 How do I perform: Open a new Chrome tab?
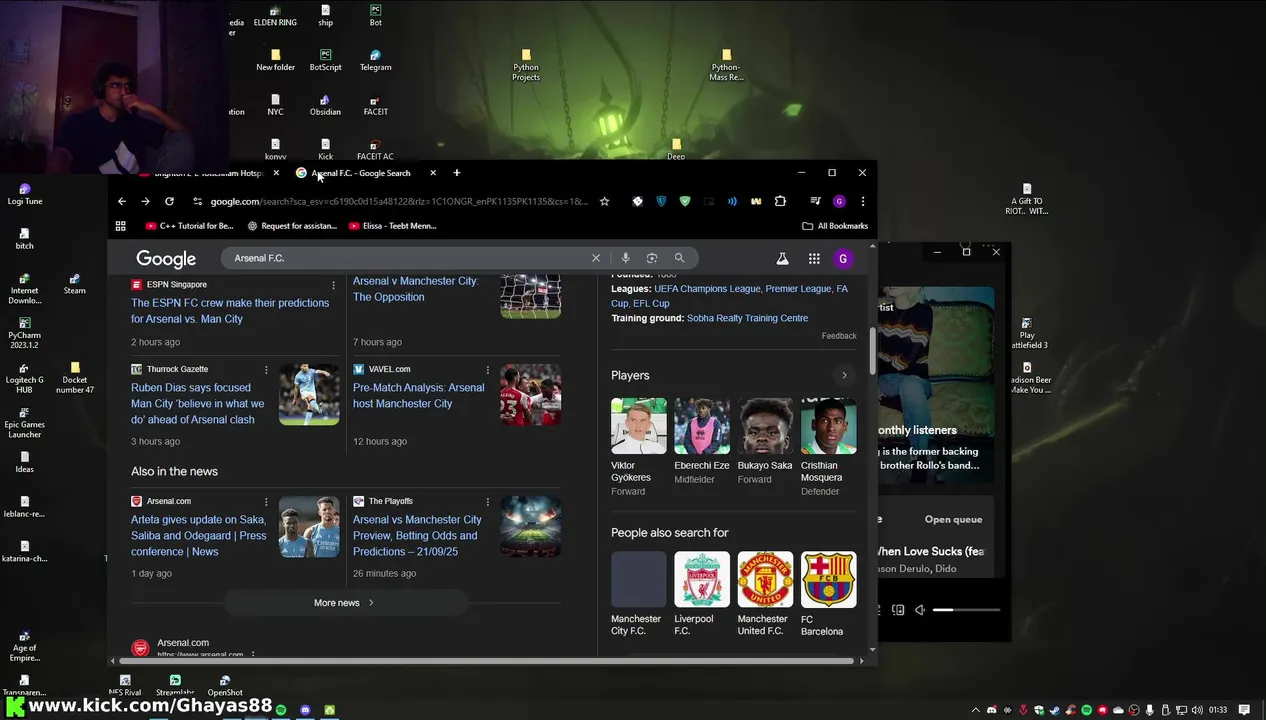(x=457, y=173)
